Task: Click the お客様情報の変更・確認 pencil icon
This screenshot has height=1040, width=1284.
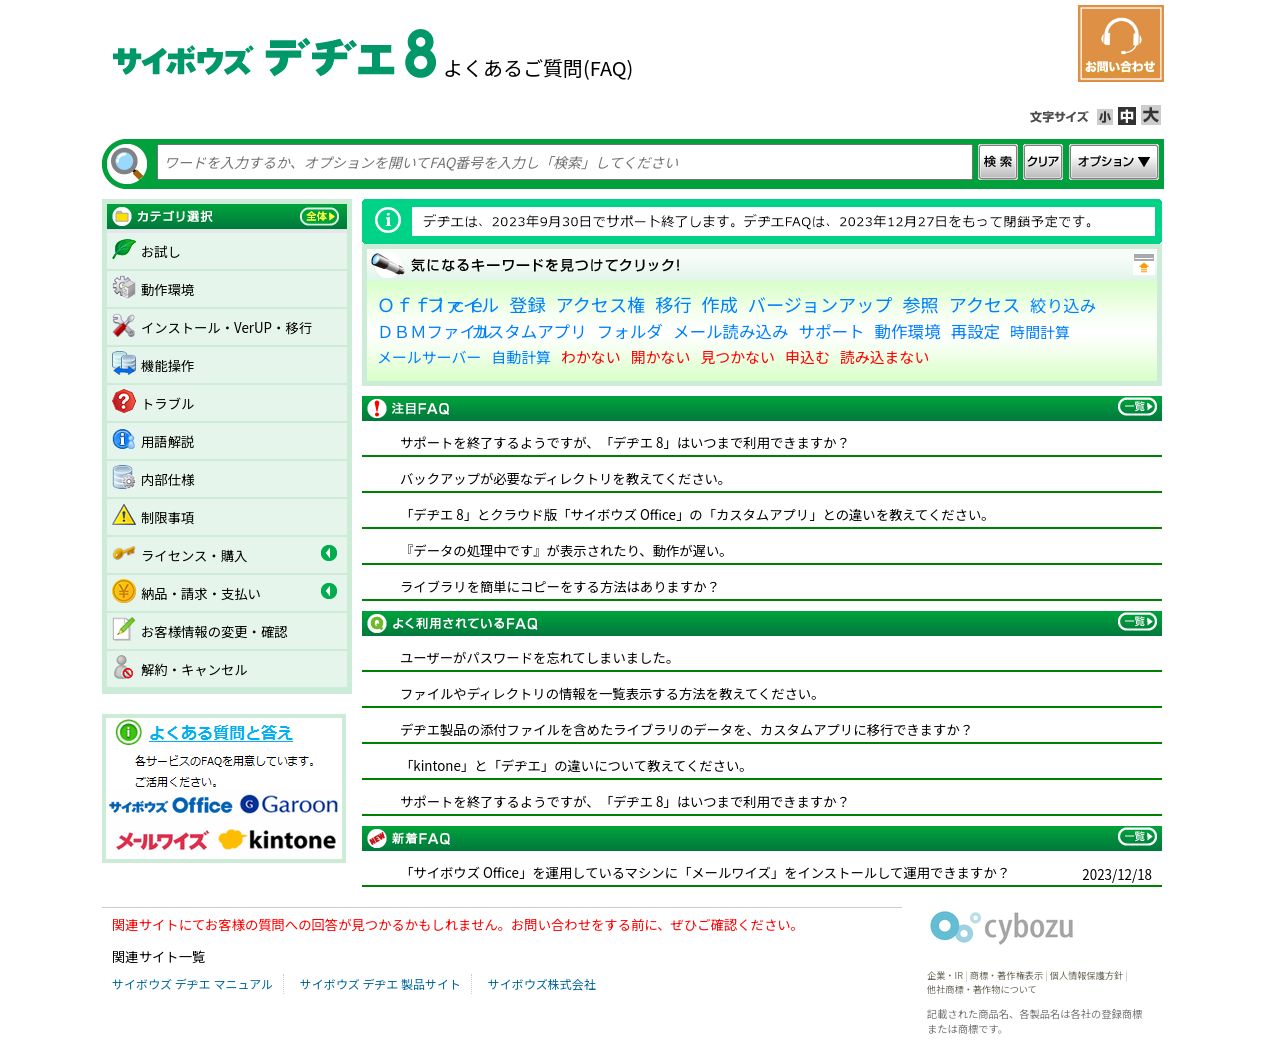Action: pyautogui.click(x=124, y=629)
